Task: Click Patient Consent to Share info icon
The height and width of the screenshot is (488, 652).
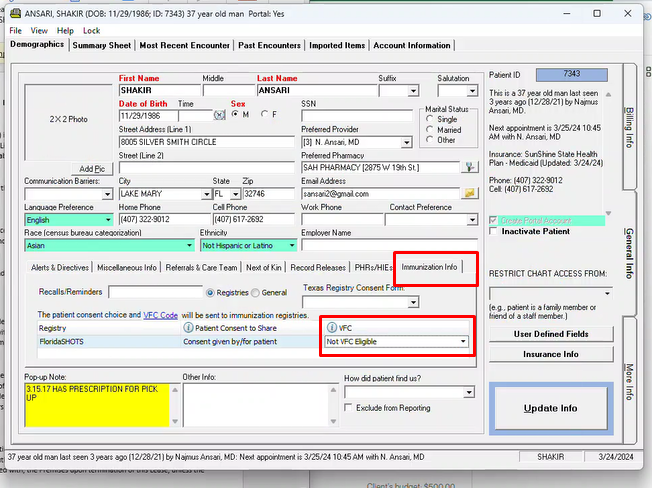Action: tap(188, 328)
